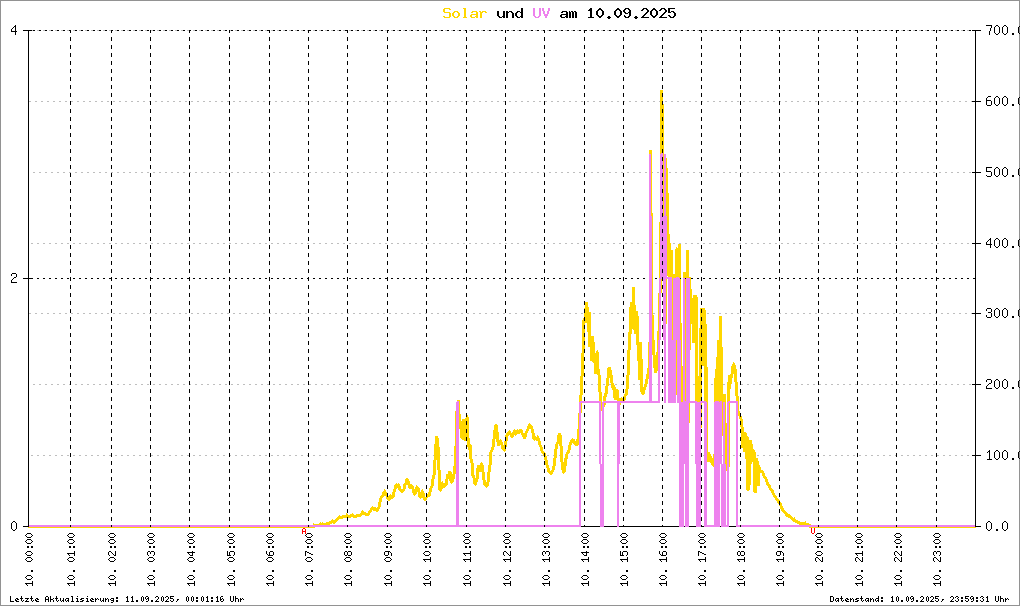This screenshot has height=606, width=1020.
Task: Click the time label '10. 11:00'
Action: (x=468, y=559)
